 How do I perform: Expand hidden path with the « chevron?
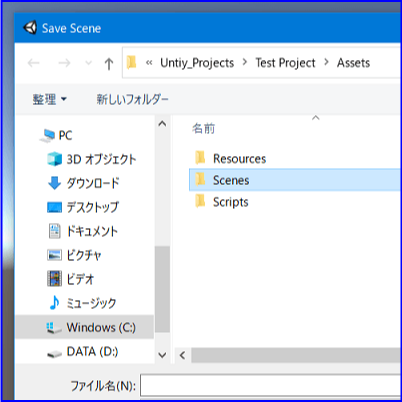149,63
